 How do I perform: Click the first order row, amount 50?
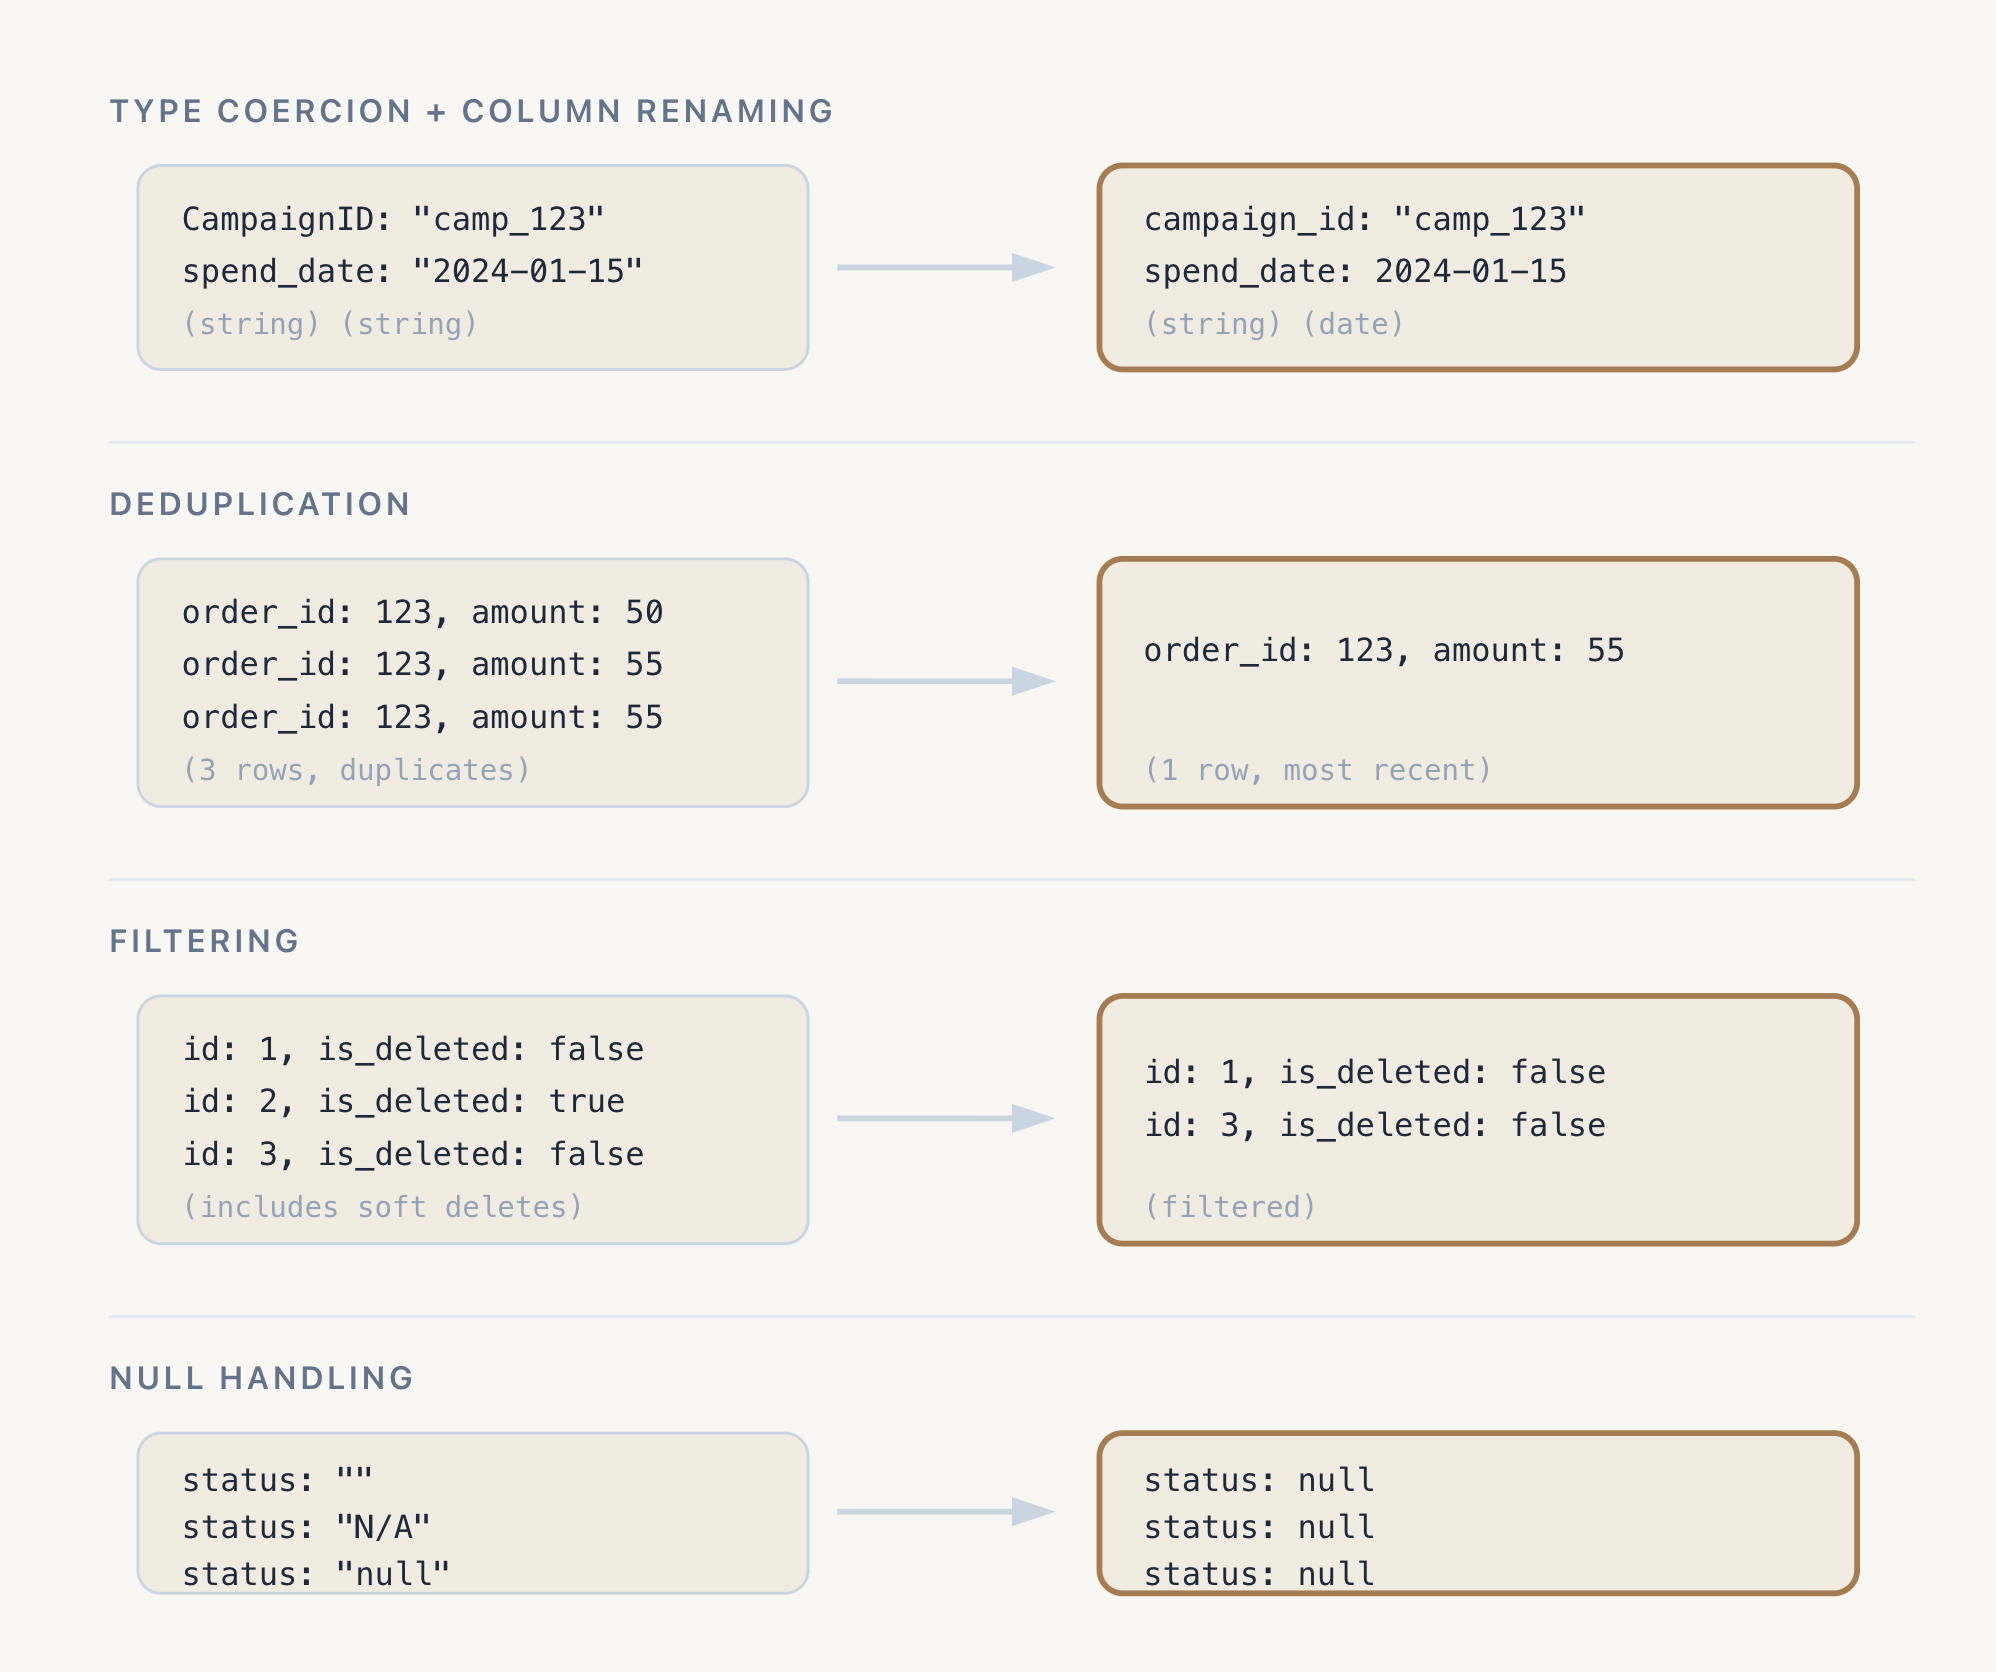[x=422, y=612]
